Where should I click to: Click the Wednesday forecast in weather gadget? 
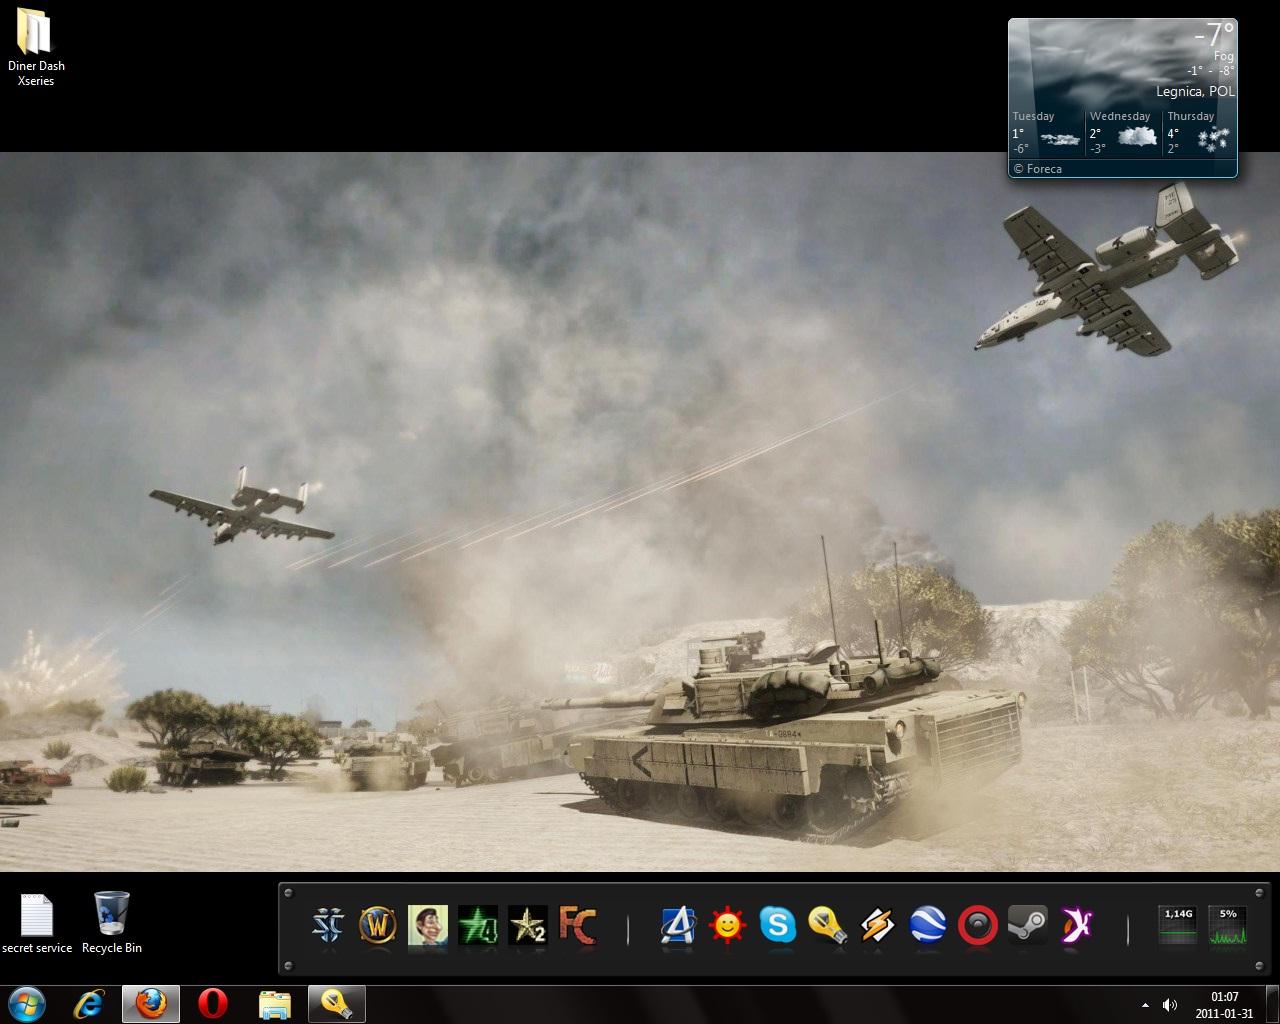[1124, 132]
